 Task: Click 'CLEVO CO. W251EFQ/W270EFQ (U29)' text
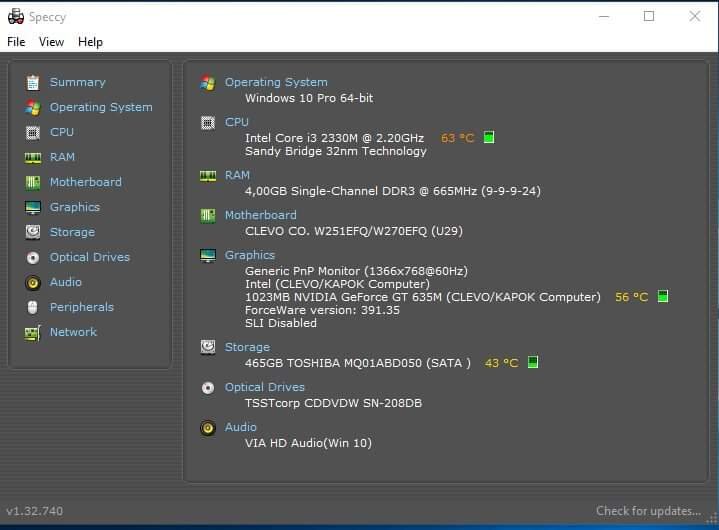click(354, 231)
